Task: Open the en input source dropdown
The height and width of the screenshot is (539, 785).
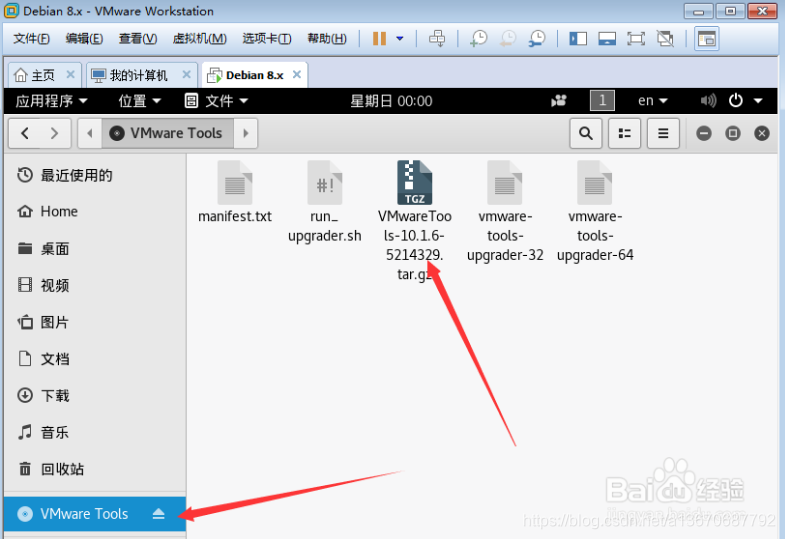Action: (653, 101)
